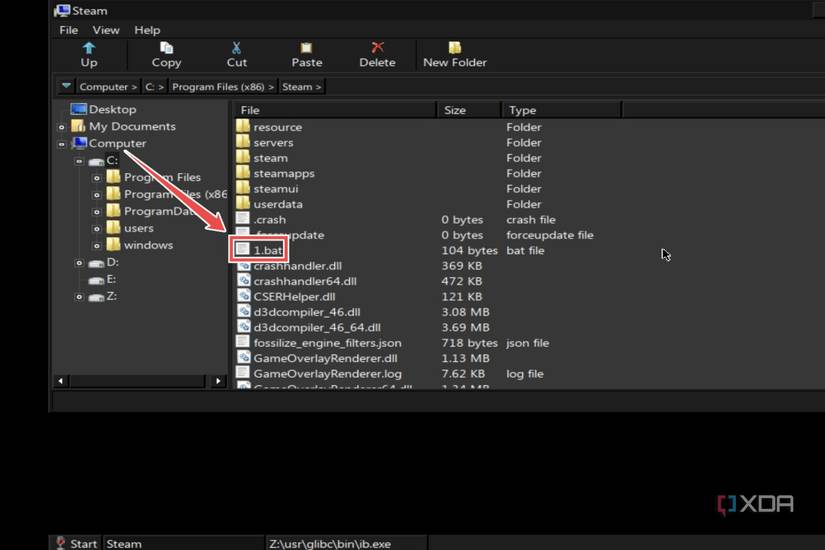The height and width of the screenshot is (550, 825).
Task: Click the Cut scissors icon
Action: pos(236,48)
